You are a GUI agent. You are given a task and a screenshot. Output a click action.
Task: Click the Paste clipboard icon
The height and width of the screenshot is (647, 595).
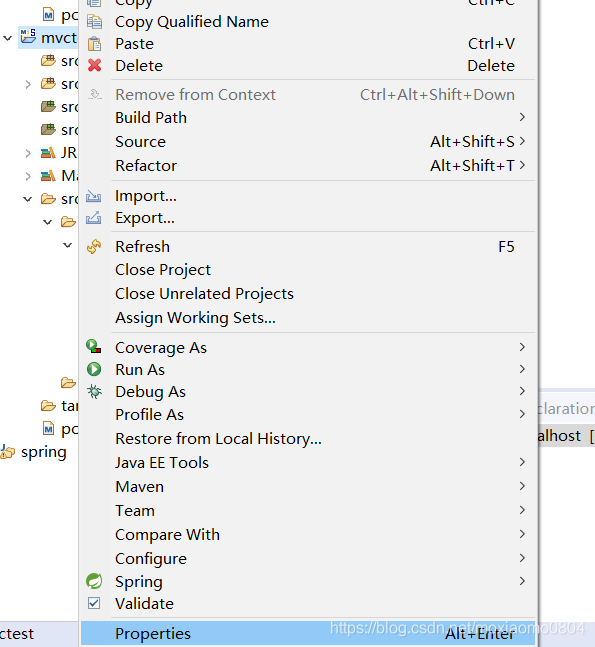click(94, 43)
